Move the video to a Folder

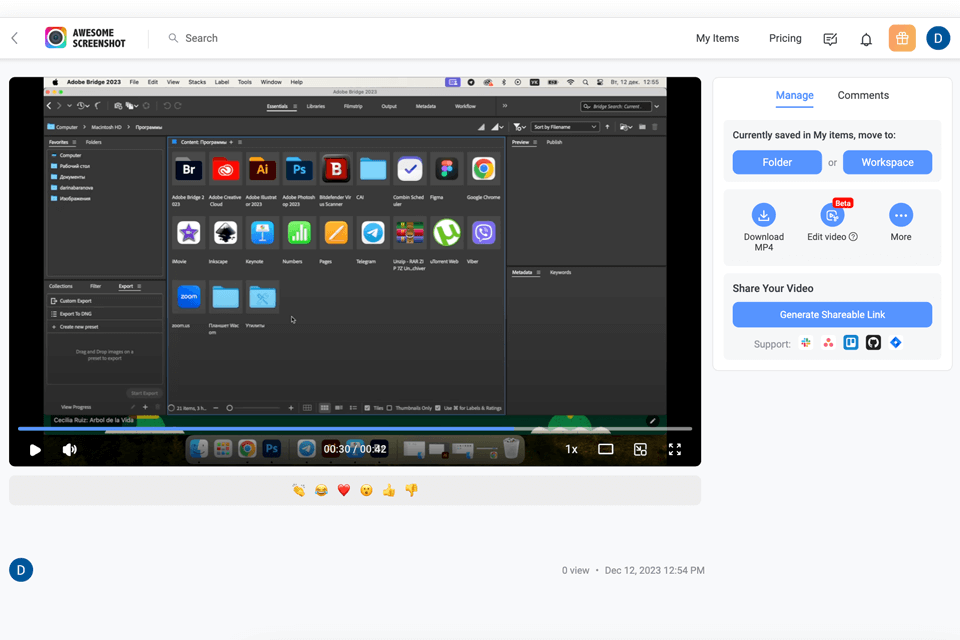777,162
